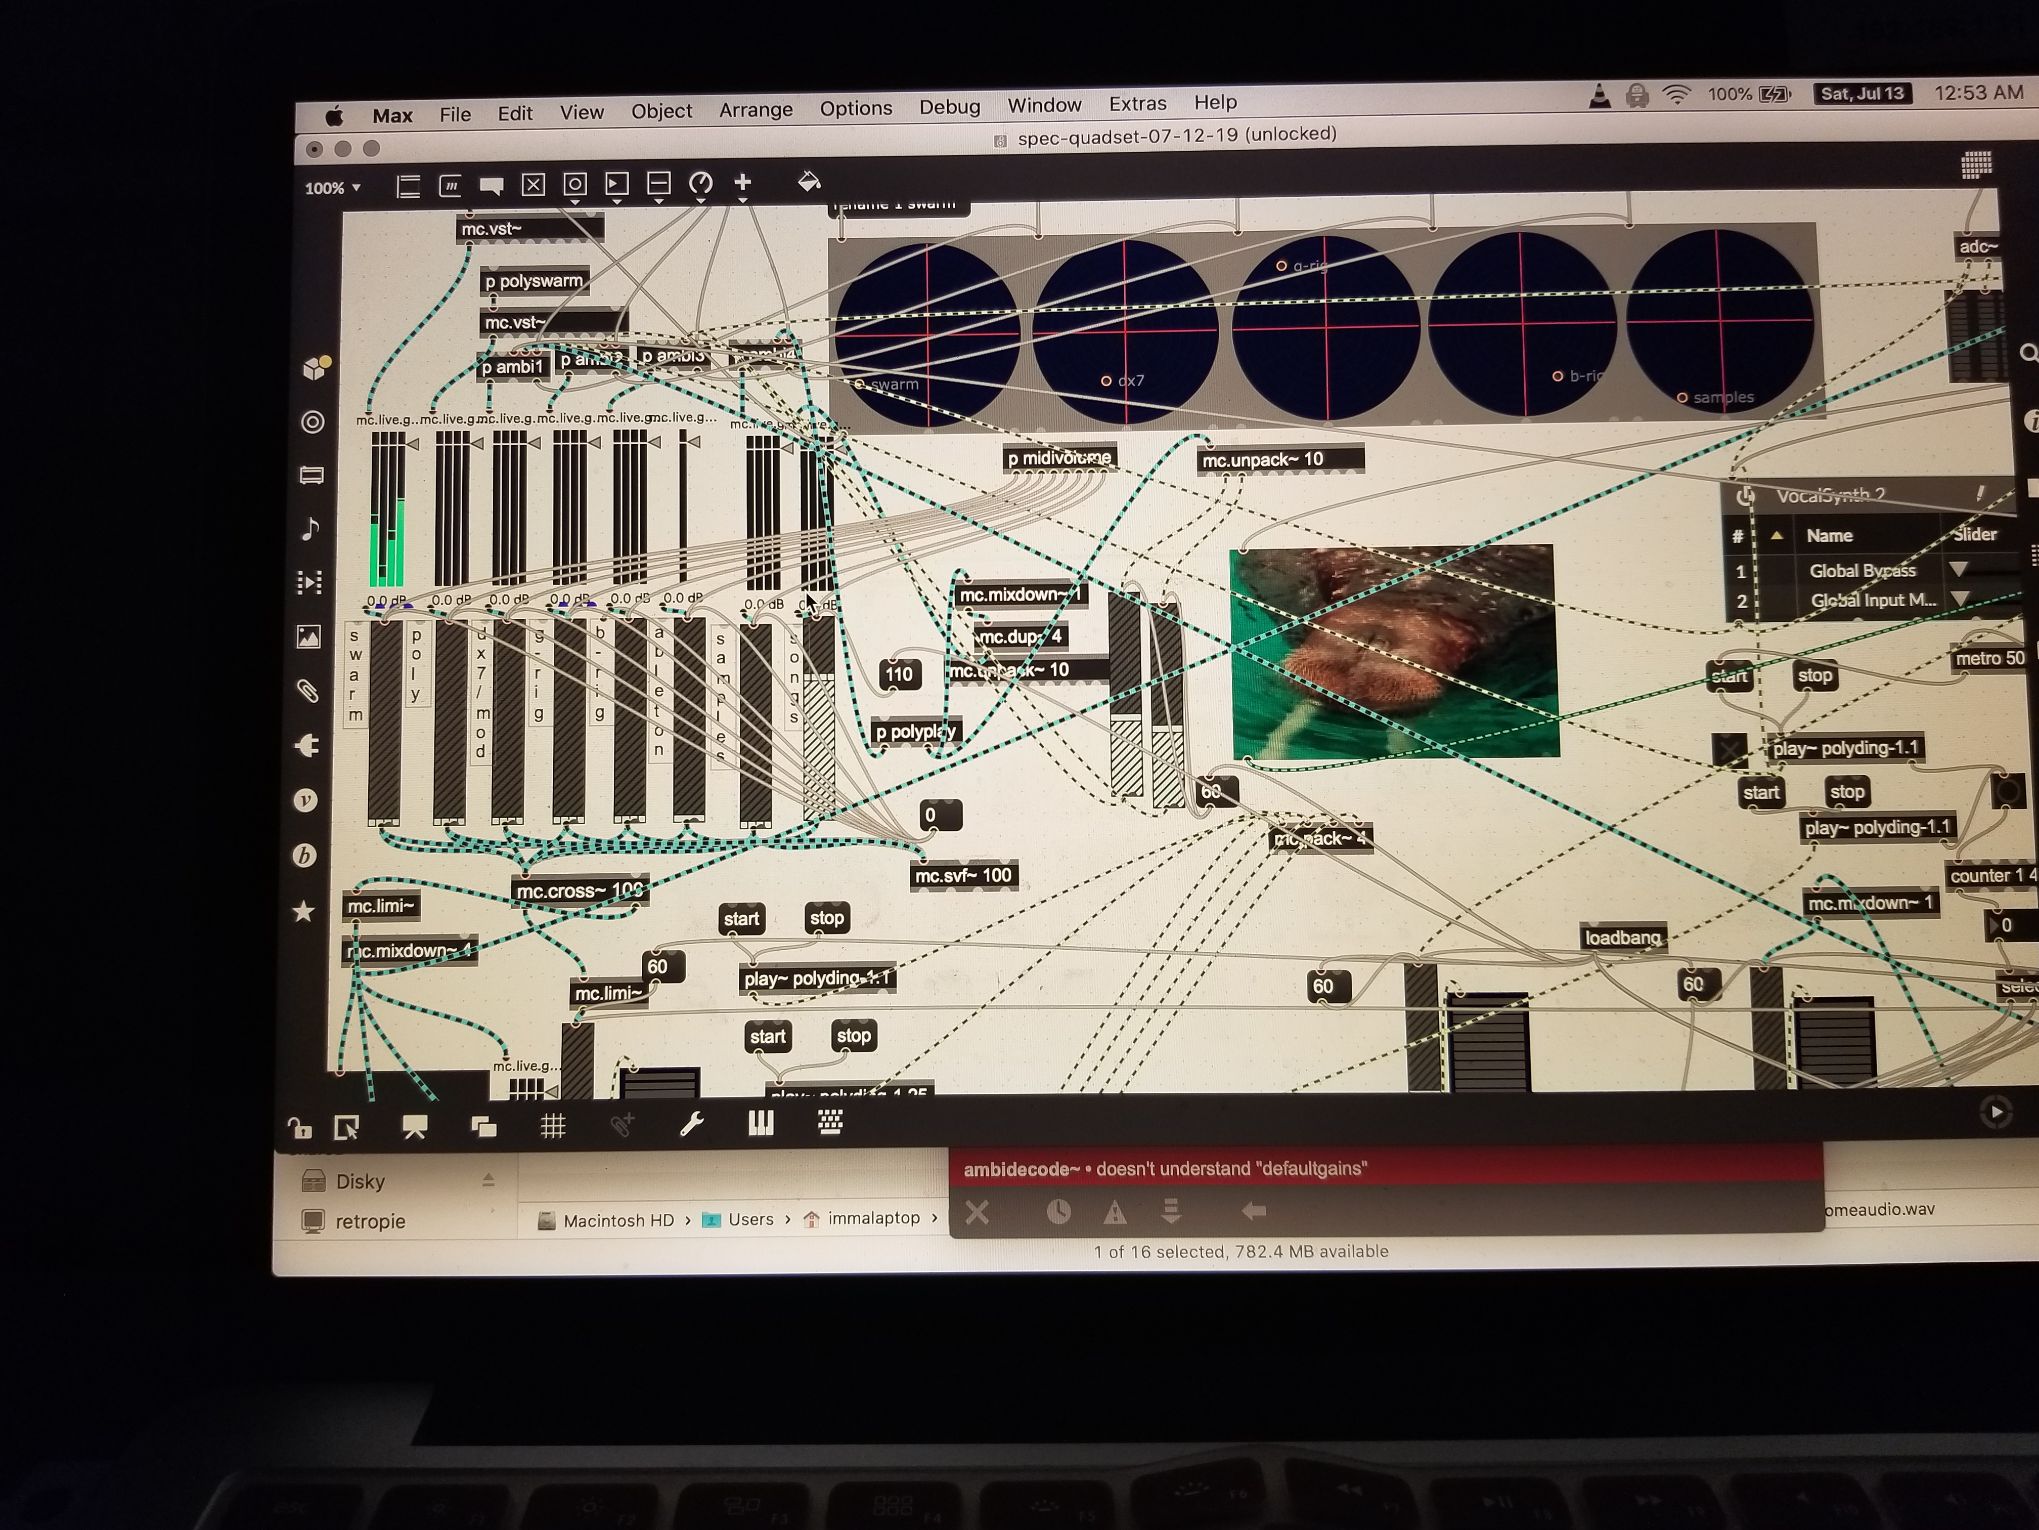Image resolution: width=2039 pixels, height=1530 pixels.
Task: Click the yellow sort triangle in VocalSynth header
Action: click(1777, 536)
